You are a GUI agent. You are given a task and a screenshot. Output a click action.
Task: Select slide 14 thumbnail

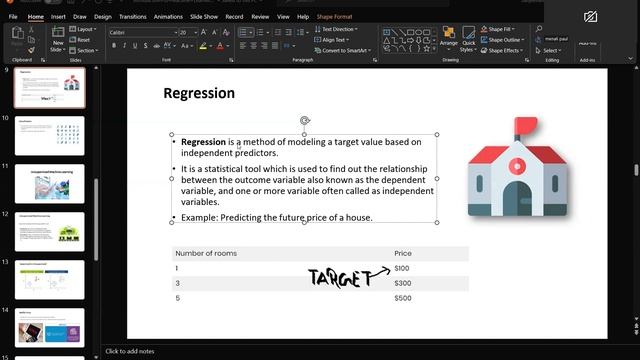coord(49,328)
